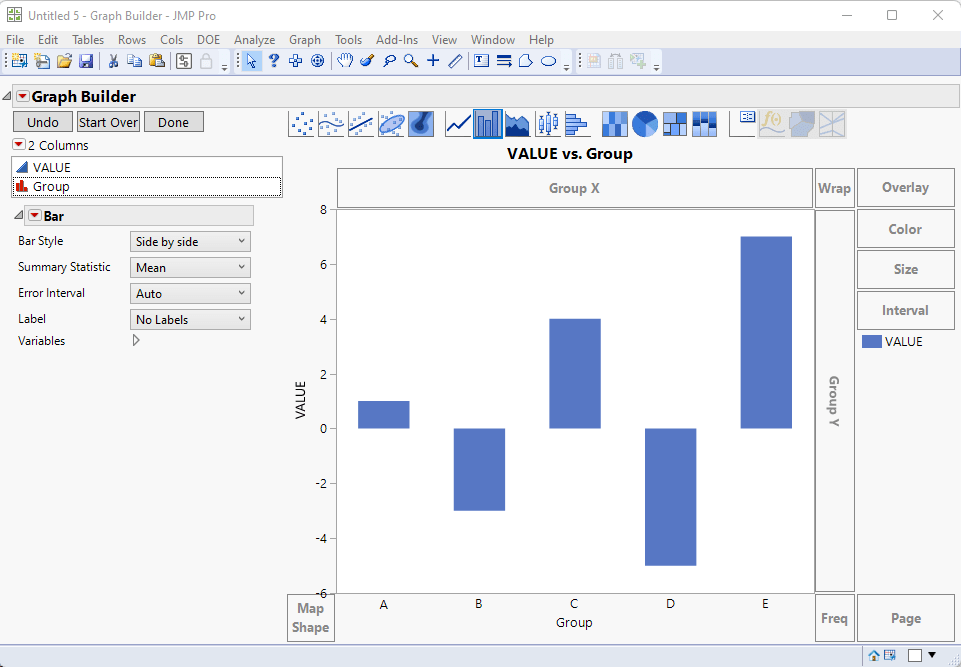The image size is (961, 667).
Task: Open the Graph Builder red triangle menu
Action: point(23,96)
